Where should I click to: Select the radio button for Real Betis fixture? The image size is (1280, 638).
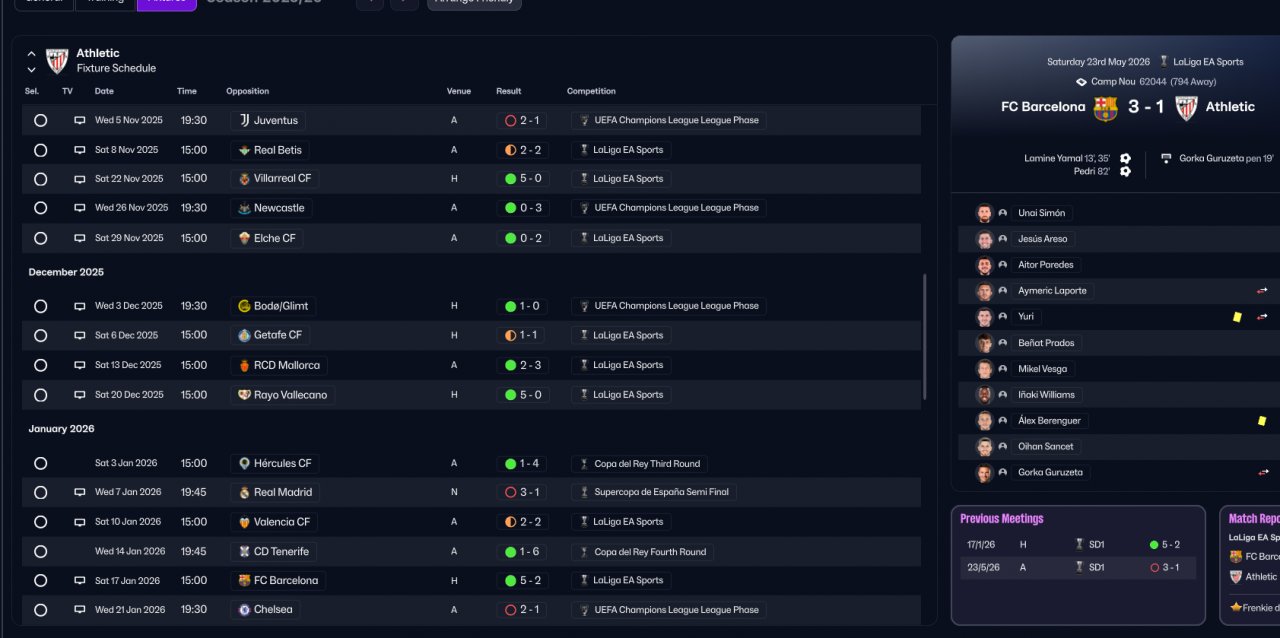[40, 150]
